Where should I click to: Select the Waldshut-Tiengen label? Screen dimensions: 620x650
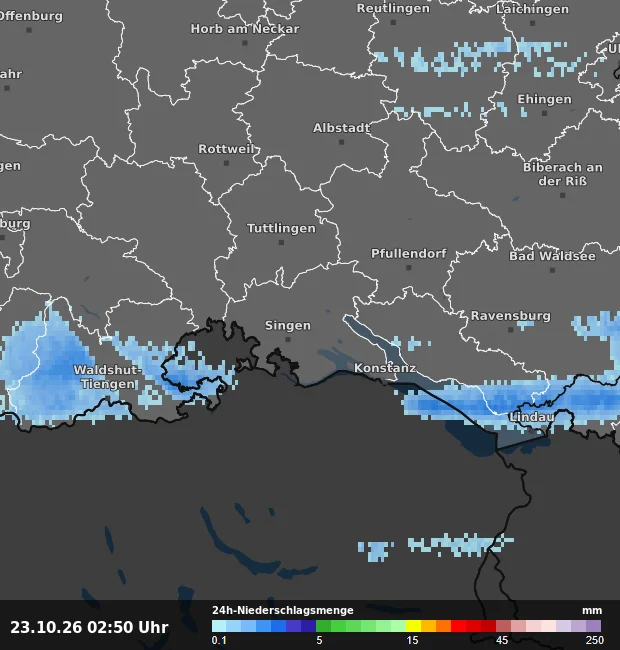[x=108, y=377]
